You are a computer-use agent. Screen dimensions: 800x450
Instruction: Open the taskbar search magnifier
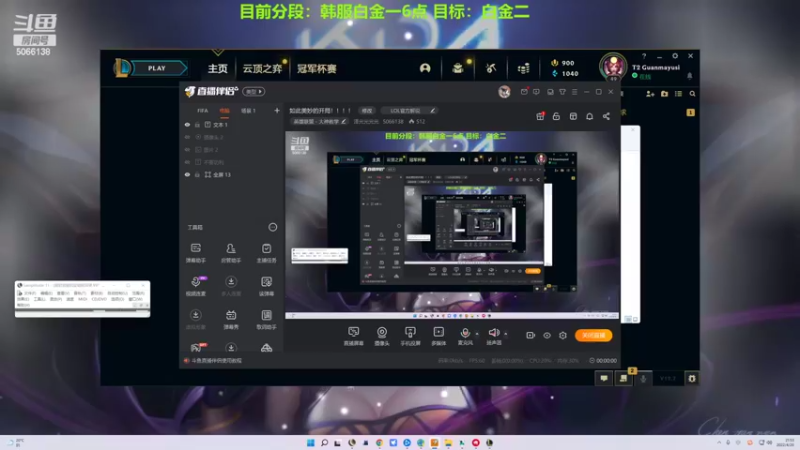324,442
